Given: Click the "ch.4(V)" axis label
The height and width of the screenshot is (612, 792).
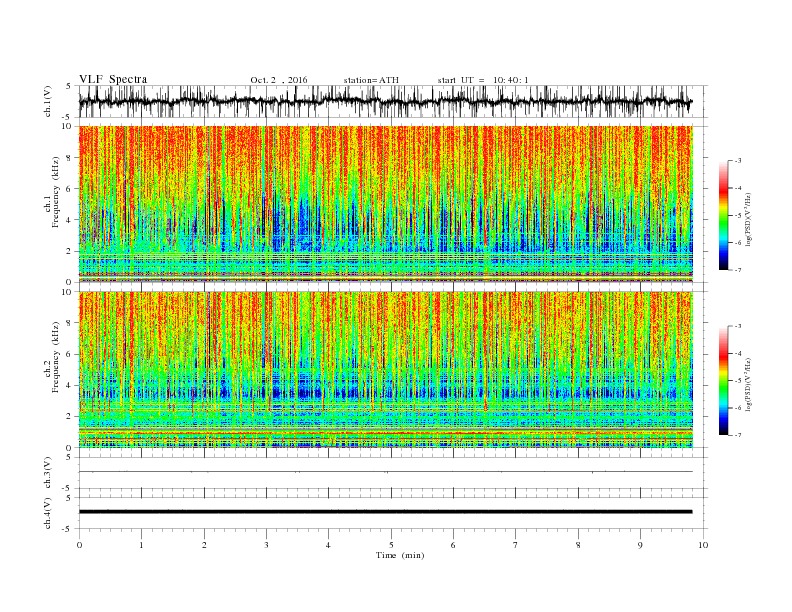Looking at the screenshot, I should pyautogui.click(x=47, y=513).
